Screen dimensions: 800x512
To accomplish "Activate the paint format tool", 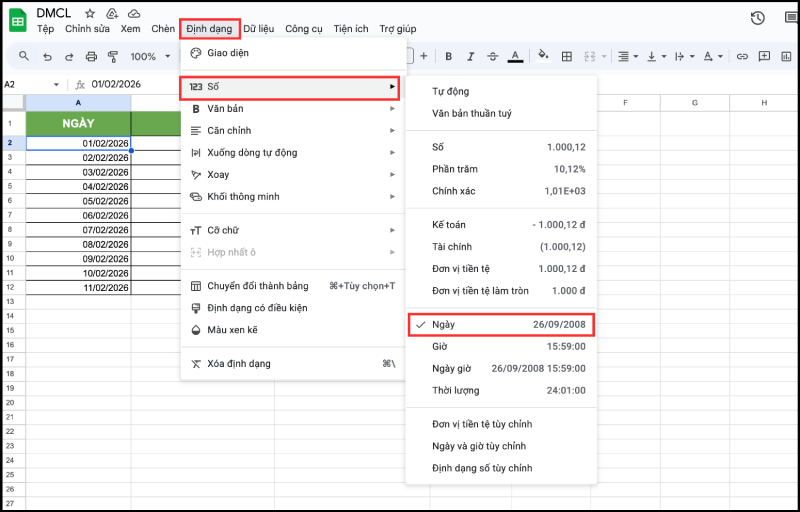I will (x=113, y=57).
